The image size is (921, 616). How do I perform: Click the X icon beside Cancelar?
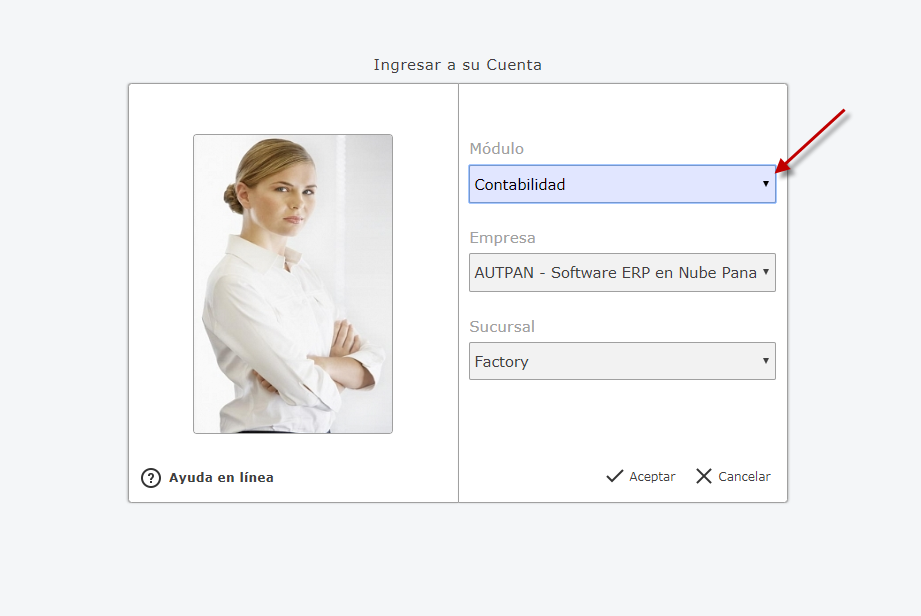click(x=704, y=476)
